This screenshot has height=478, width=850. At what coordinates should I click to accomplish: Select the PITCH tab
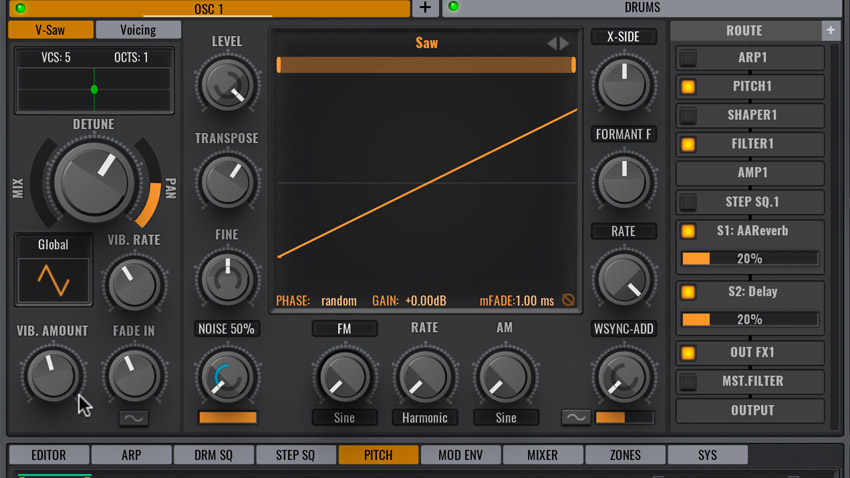[x=378, y=455]
